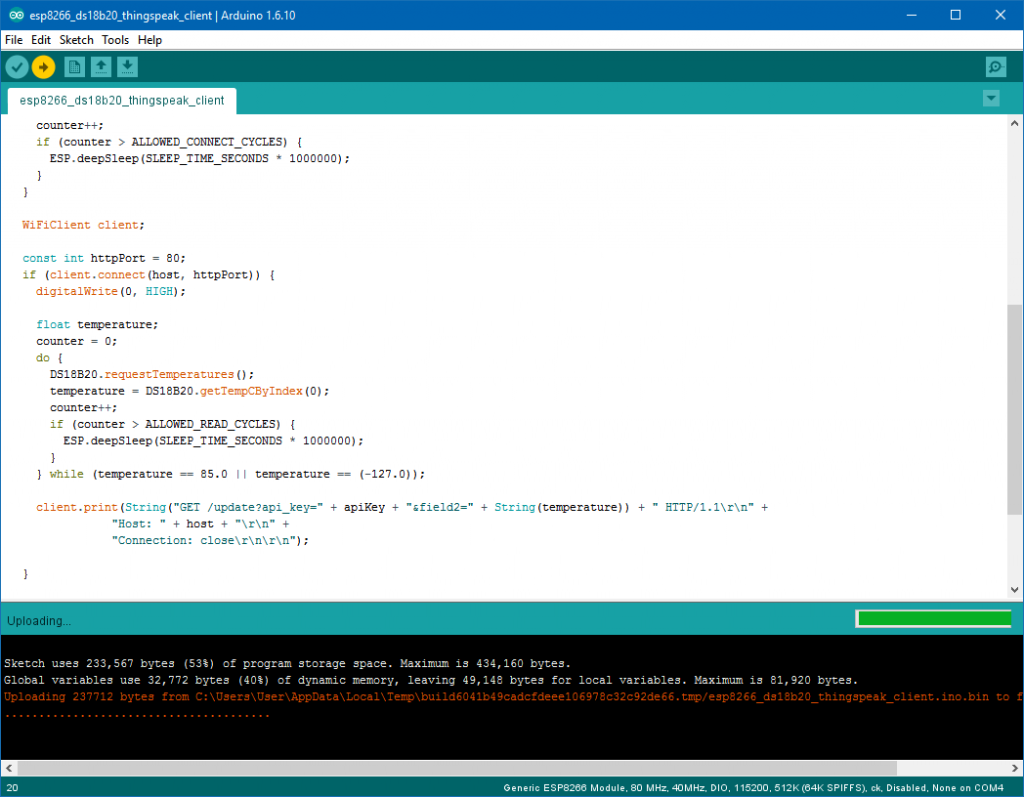
Task: Create a new sketch with New icon
Action: [74, 67]
